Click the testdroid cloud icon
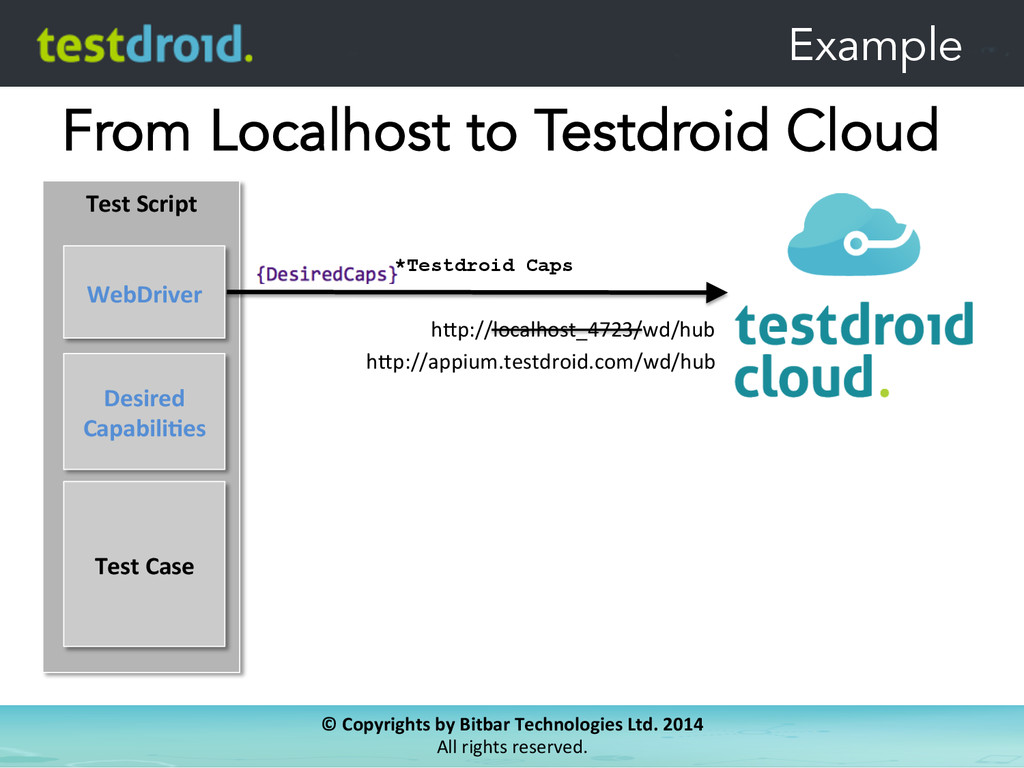Viewport: 1024px width, 768px height. pos(854,234)
